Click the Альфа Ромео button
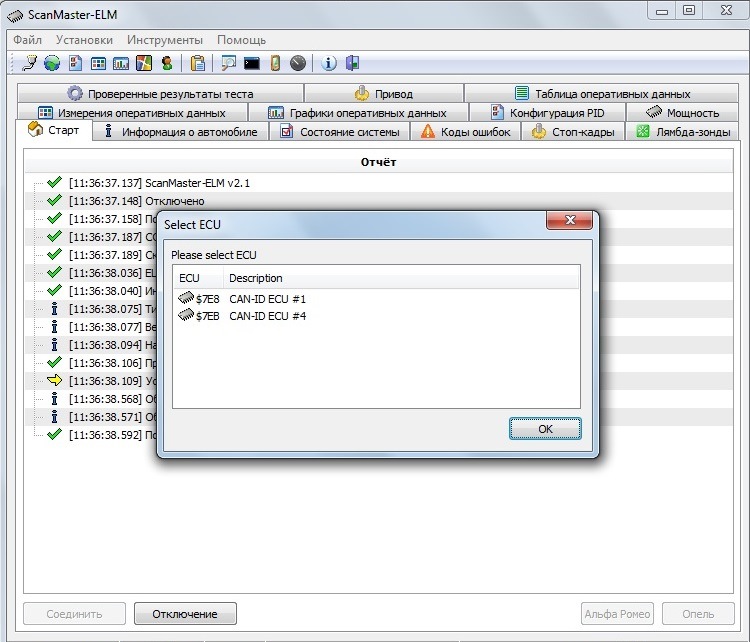 pyautogui.click(x=617, y=614)
